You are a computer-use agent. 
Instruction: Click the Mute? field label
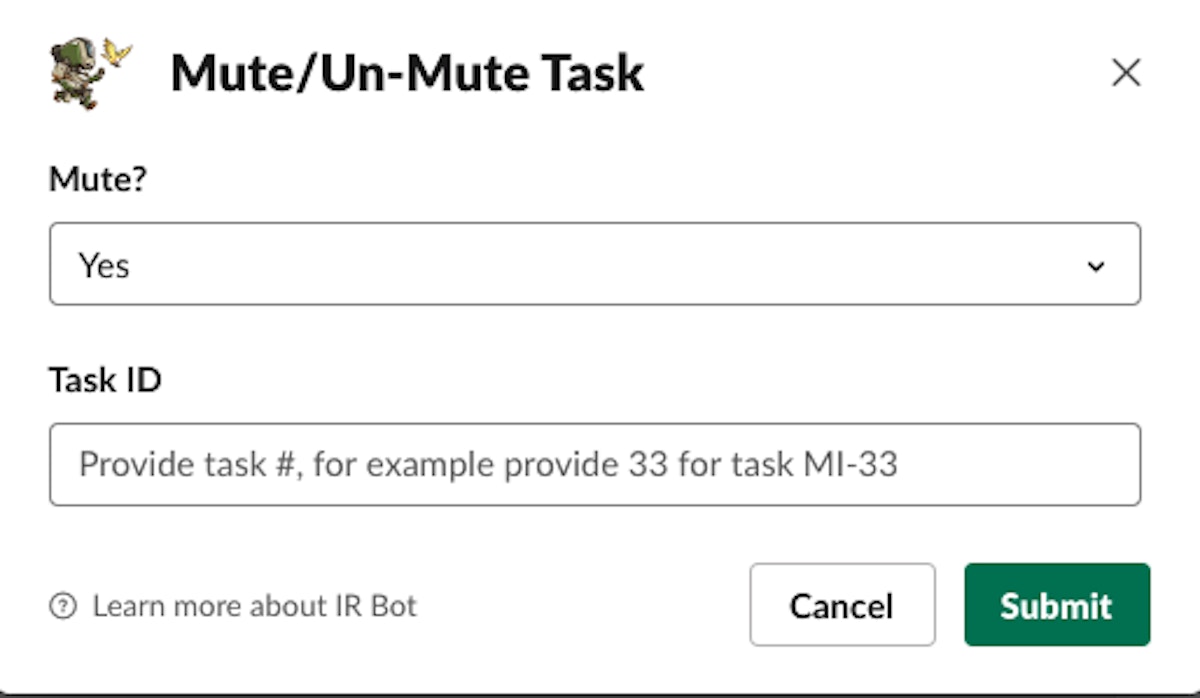98,180
